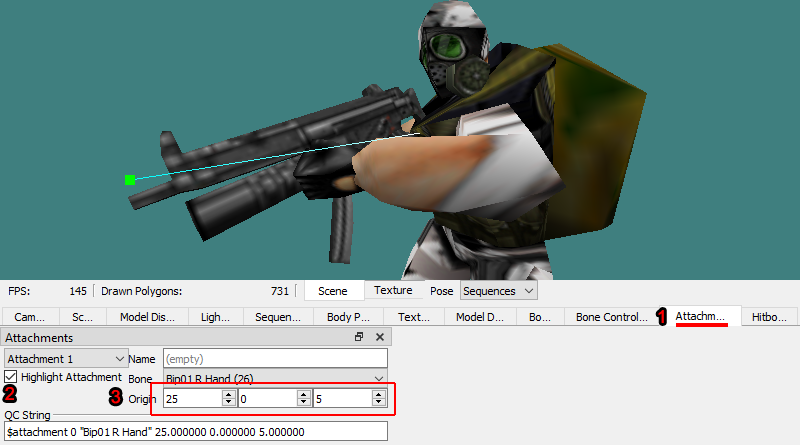Open the Bone Control... tab
This screenshot has width=800, height=445.
pos(612,317)
